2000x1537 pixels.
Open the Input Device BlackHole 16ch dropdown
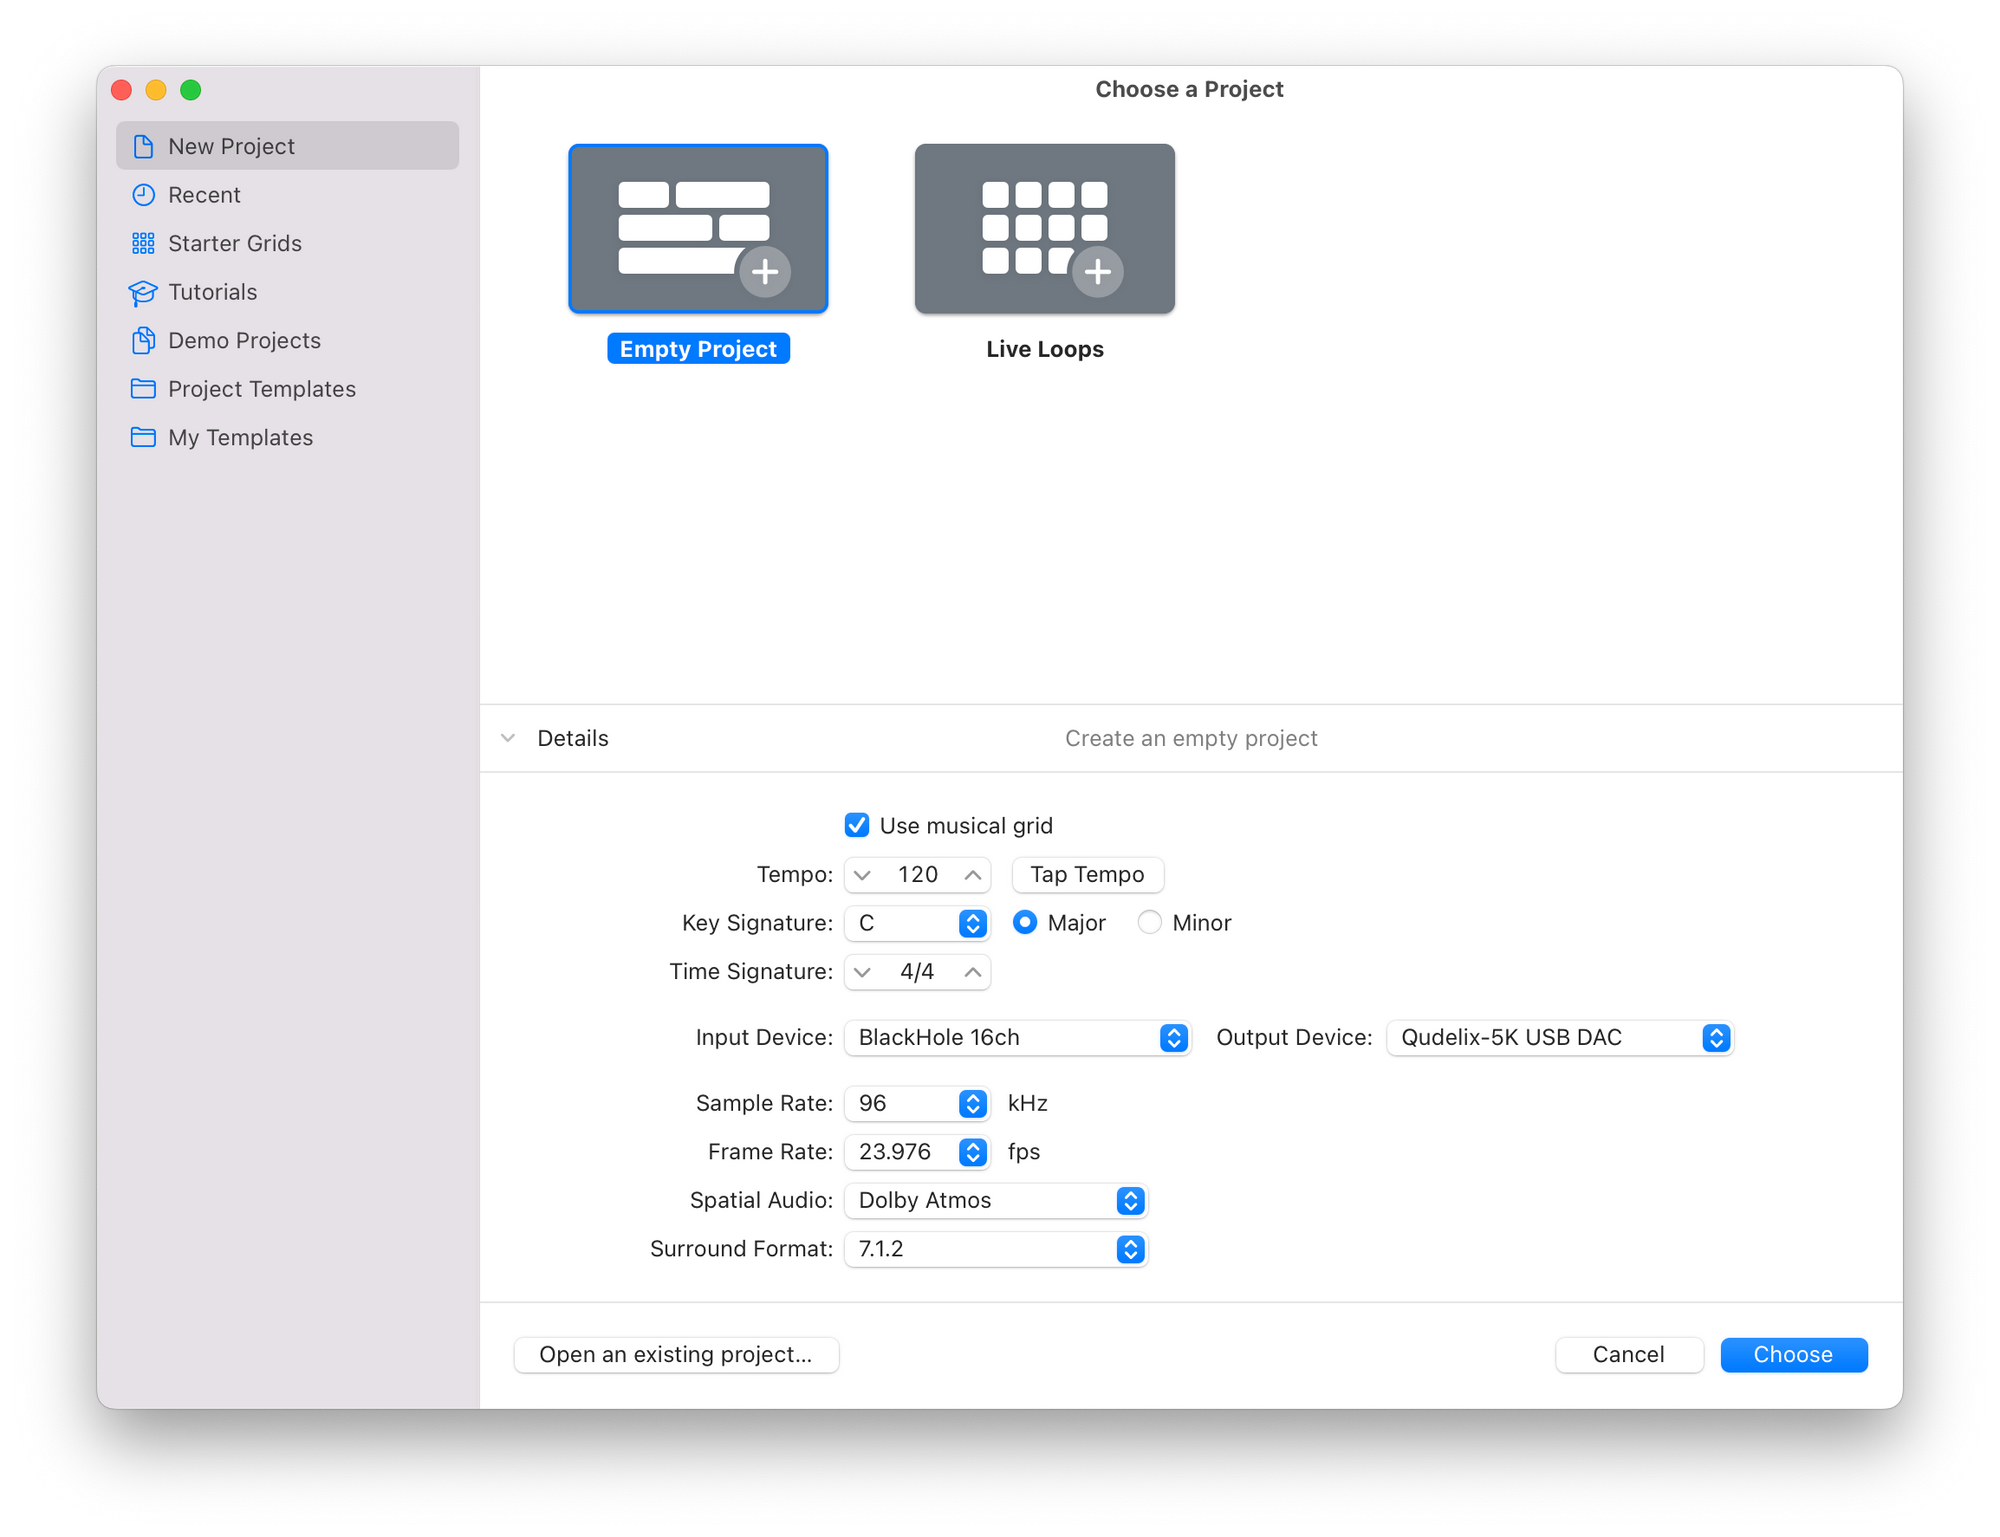1017,1038
